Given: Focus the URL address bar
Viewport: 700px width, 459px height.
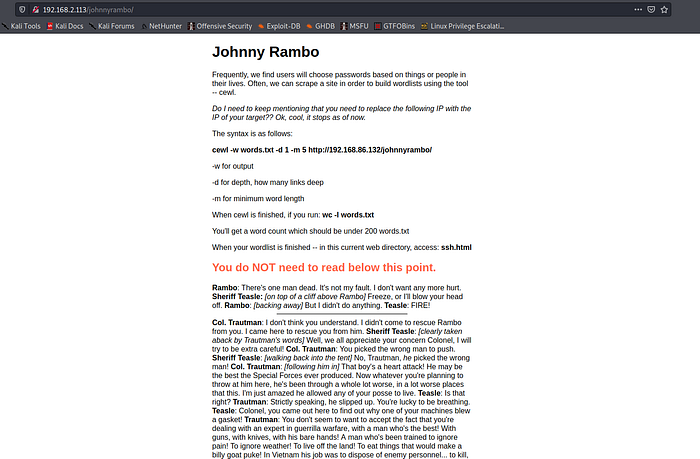Looking at the screenshot, I should tap(300, 9).
